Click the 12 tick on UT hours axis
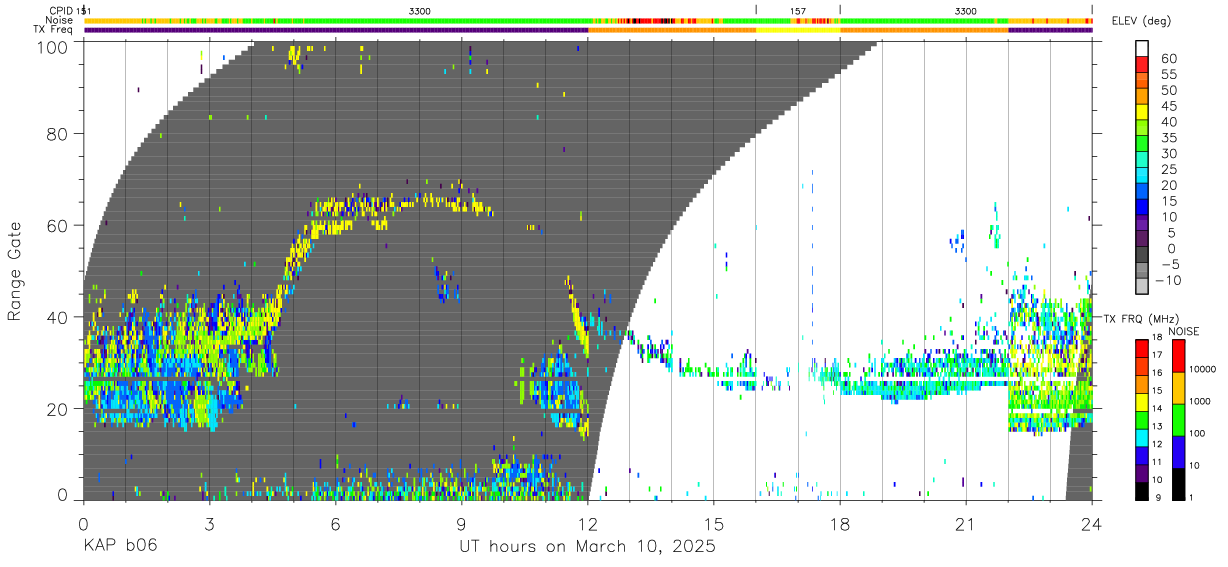 (x=588, y=524)
